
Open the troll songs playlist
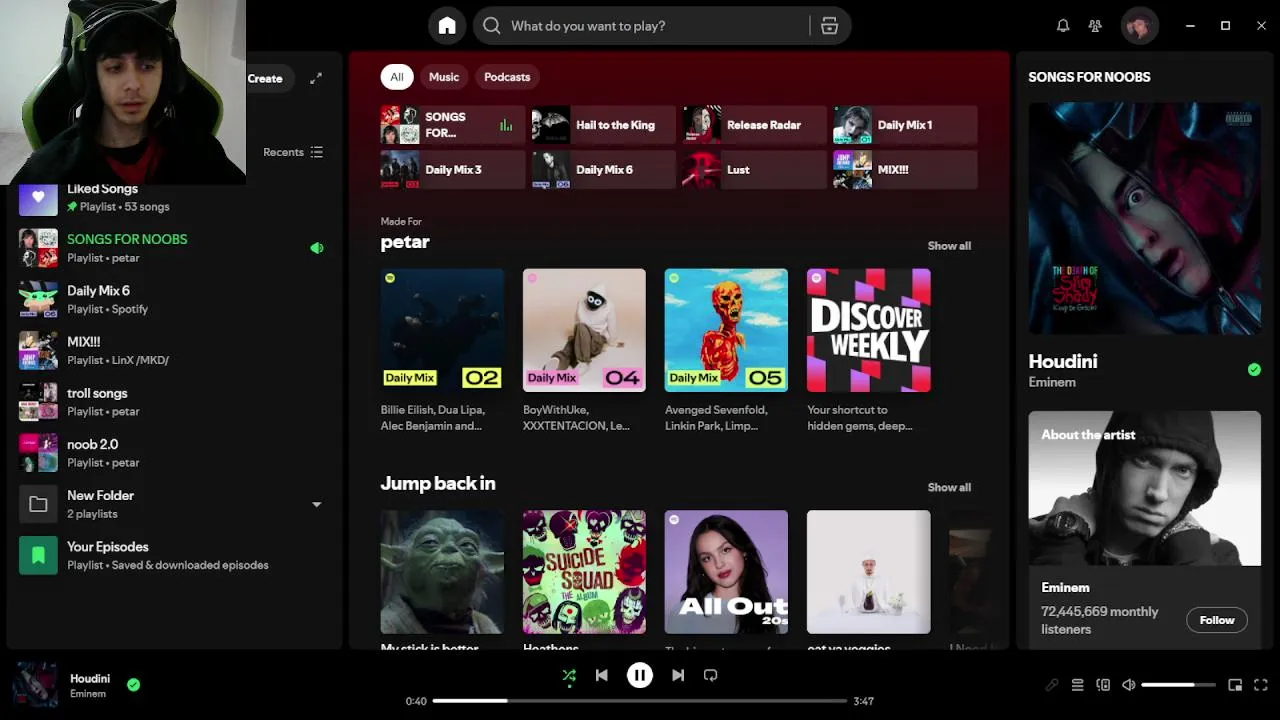(x=175, y=402)
